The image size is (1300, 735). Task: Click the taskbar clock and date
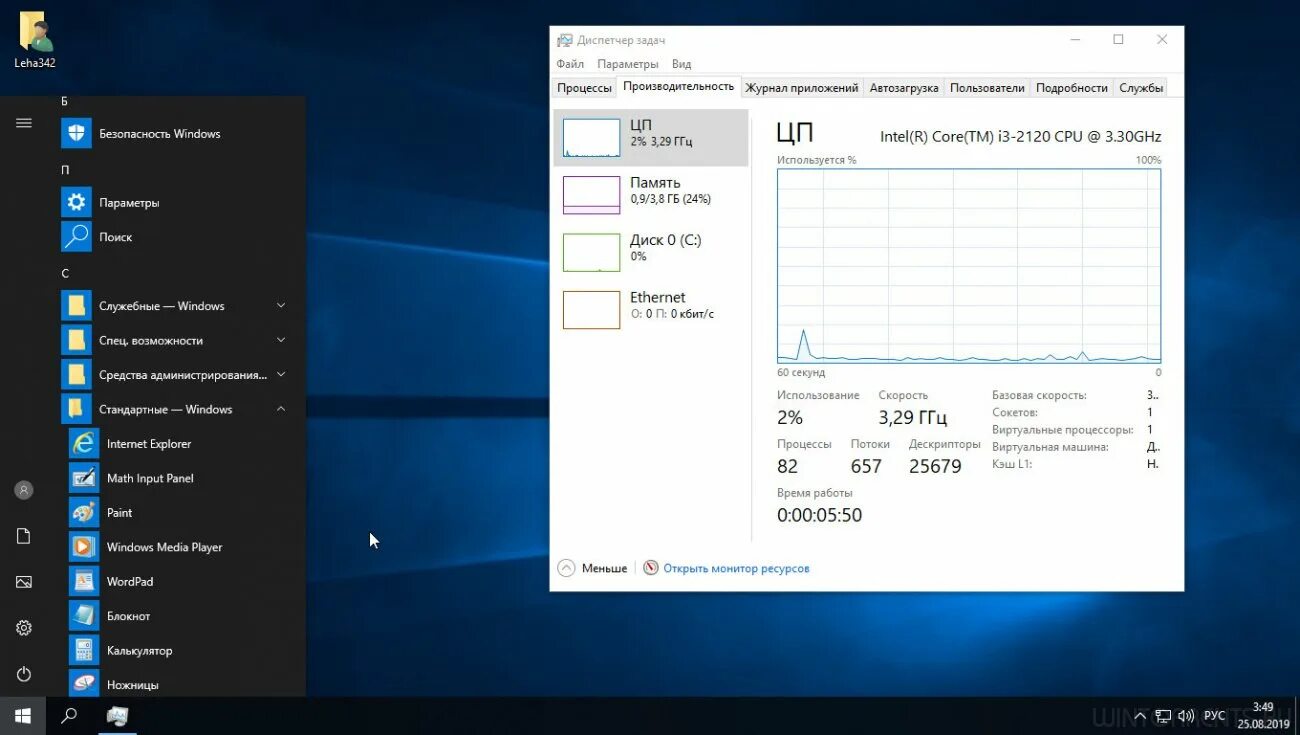coord(1263,715)
